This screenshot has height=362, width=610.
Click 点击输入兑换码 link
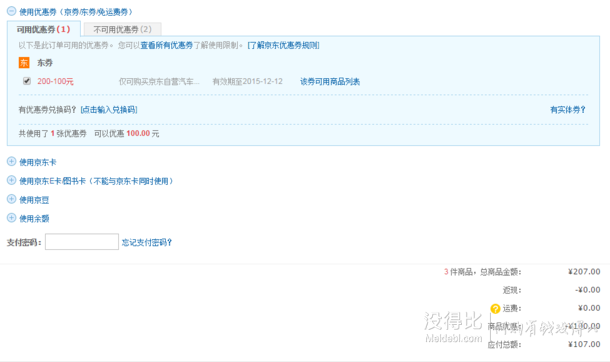[x=109, y=110]
